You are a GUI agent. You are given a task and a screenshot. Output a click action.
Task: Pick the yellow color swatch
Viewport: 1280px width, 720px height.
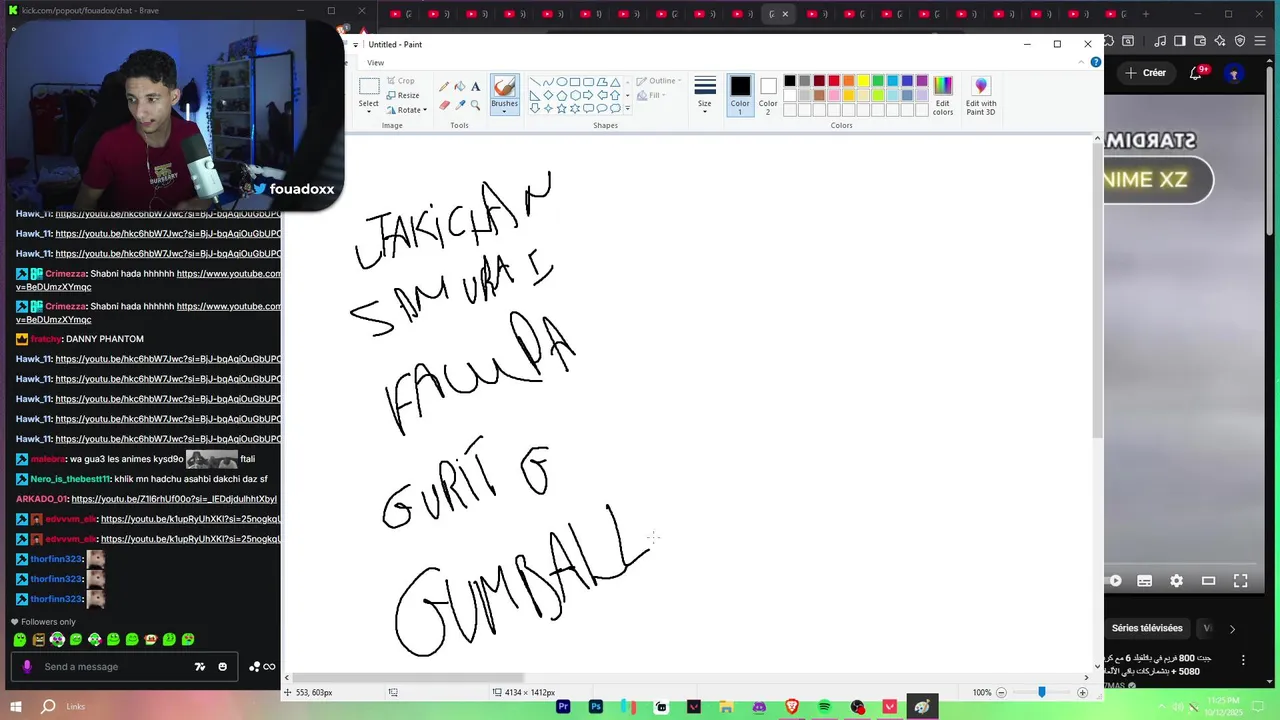click(x=863, y=81)
